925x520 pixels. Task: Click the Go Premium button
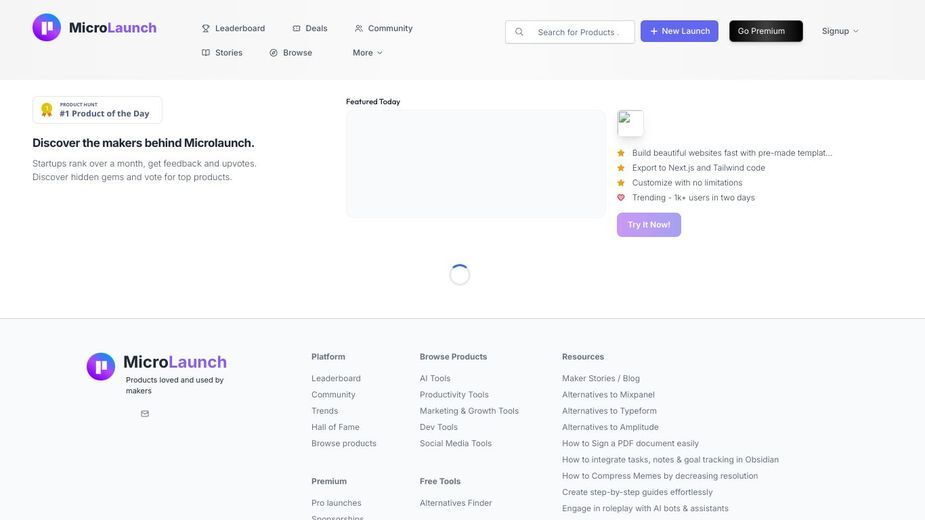coord(766,31)
